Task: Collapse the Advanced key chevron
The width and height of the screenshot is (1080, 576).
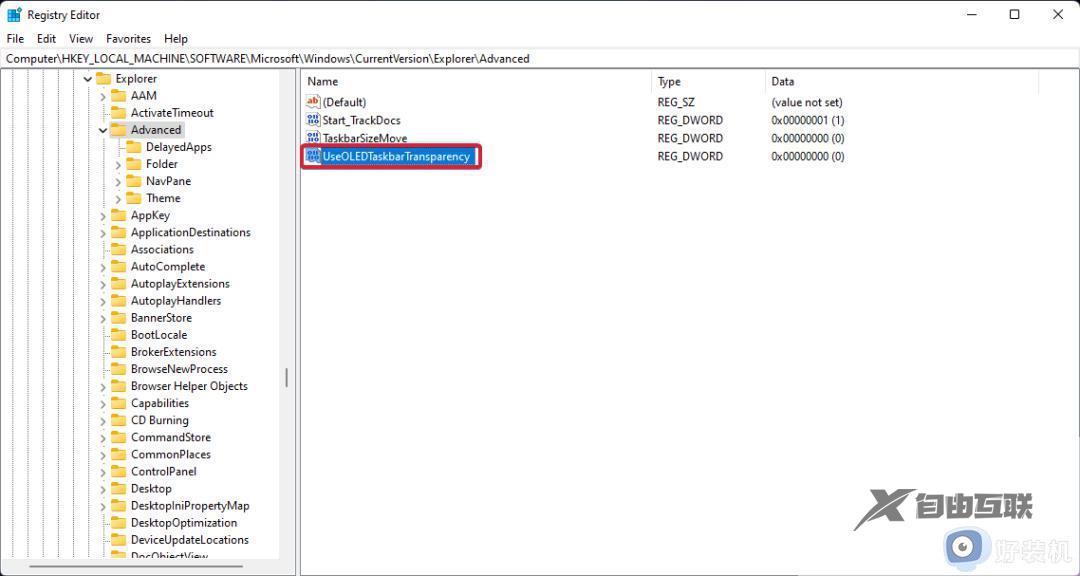Action: click(103, 129)
